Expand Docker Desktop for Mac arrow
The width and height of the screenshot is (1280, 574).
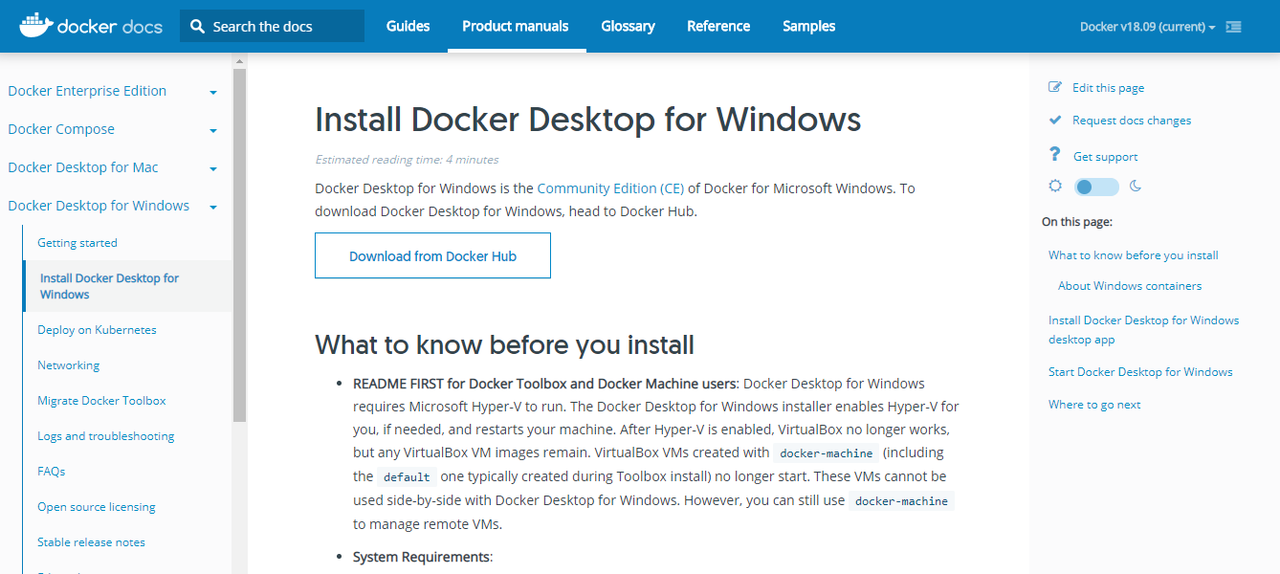coord(213,168)
